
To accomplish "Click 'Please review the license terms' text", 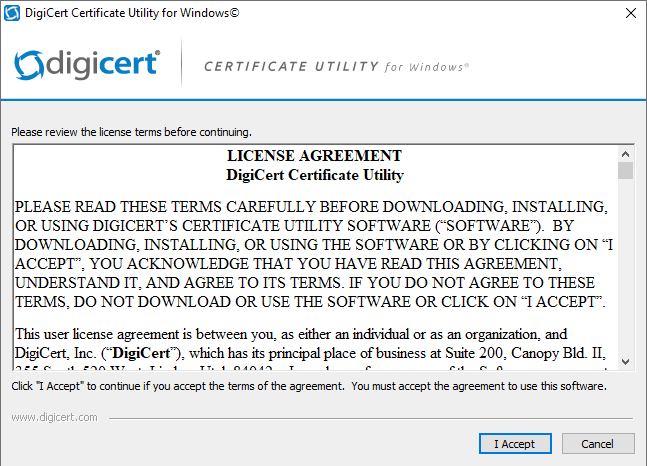I will [x=131, y=132].
